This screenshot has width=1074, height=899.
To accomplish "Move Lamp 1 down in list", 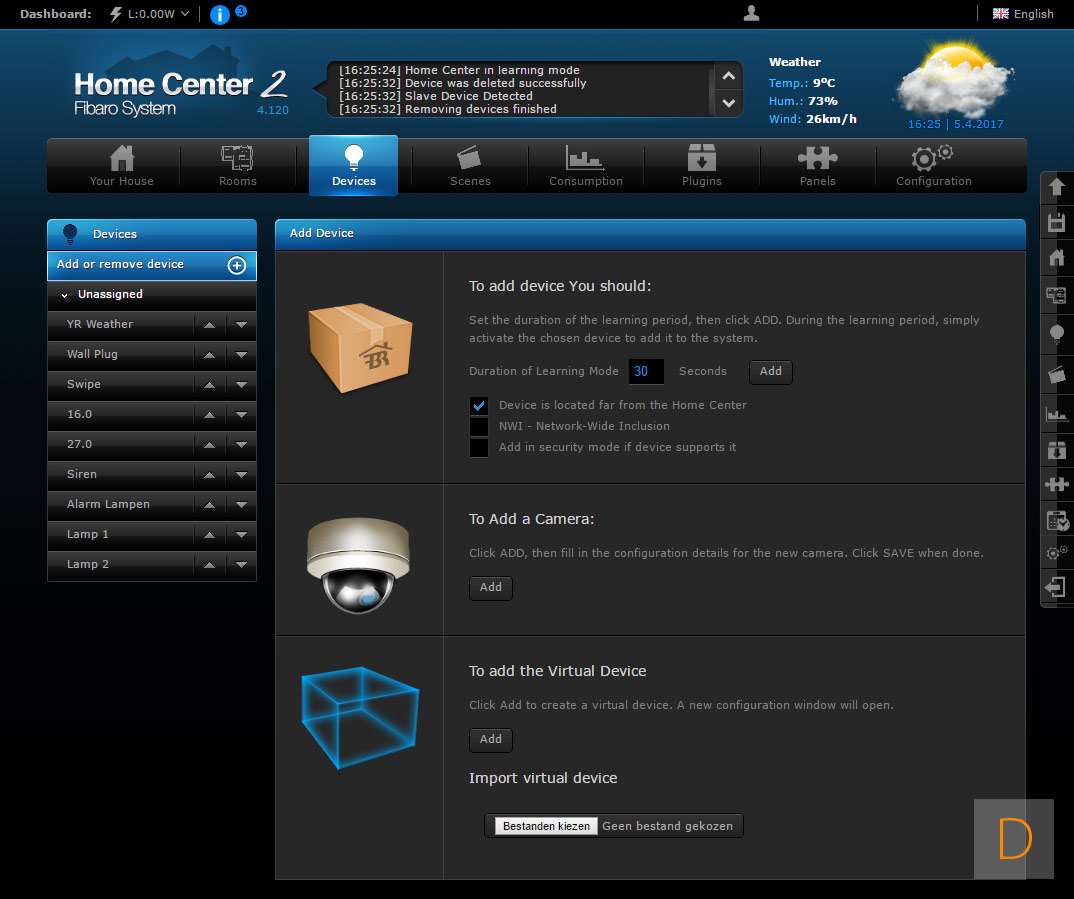I will click(241, 535).
